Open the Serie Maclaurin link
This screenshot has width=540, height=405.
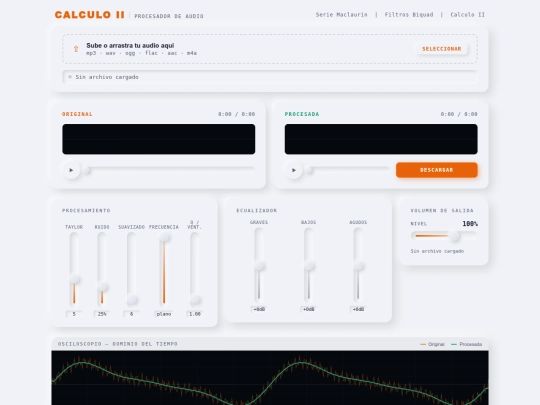pyautogui.click(x=341, y=15)
